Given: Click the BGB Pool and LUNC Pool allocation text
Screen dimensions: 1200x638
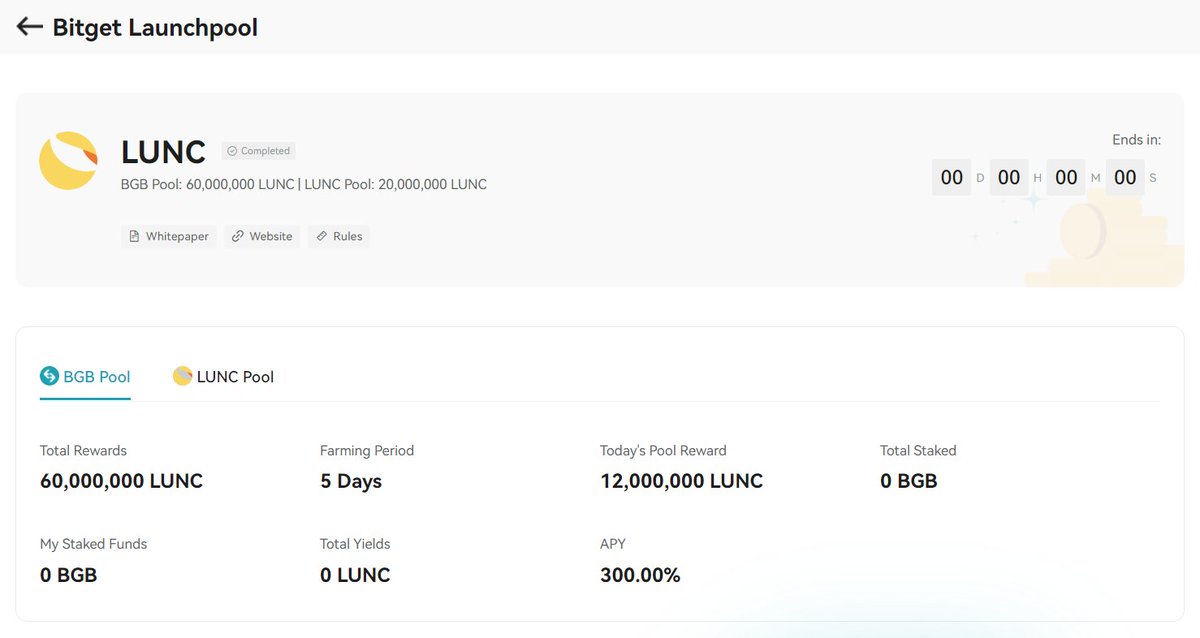Looking at the screenshot, I should coord(304,184).
